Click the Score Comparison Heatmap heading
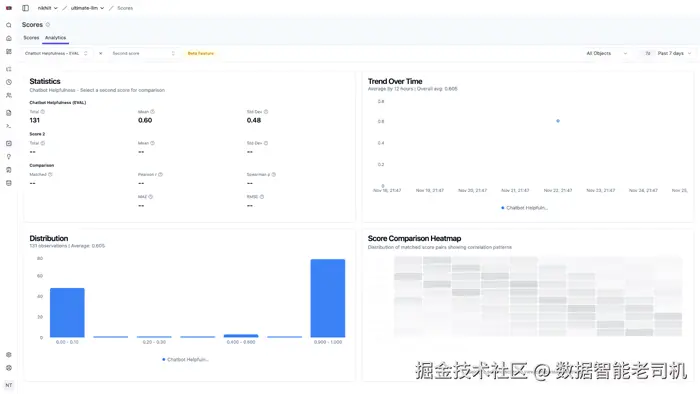 click(x=414, y=238)
